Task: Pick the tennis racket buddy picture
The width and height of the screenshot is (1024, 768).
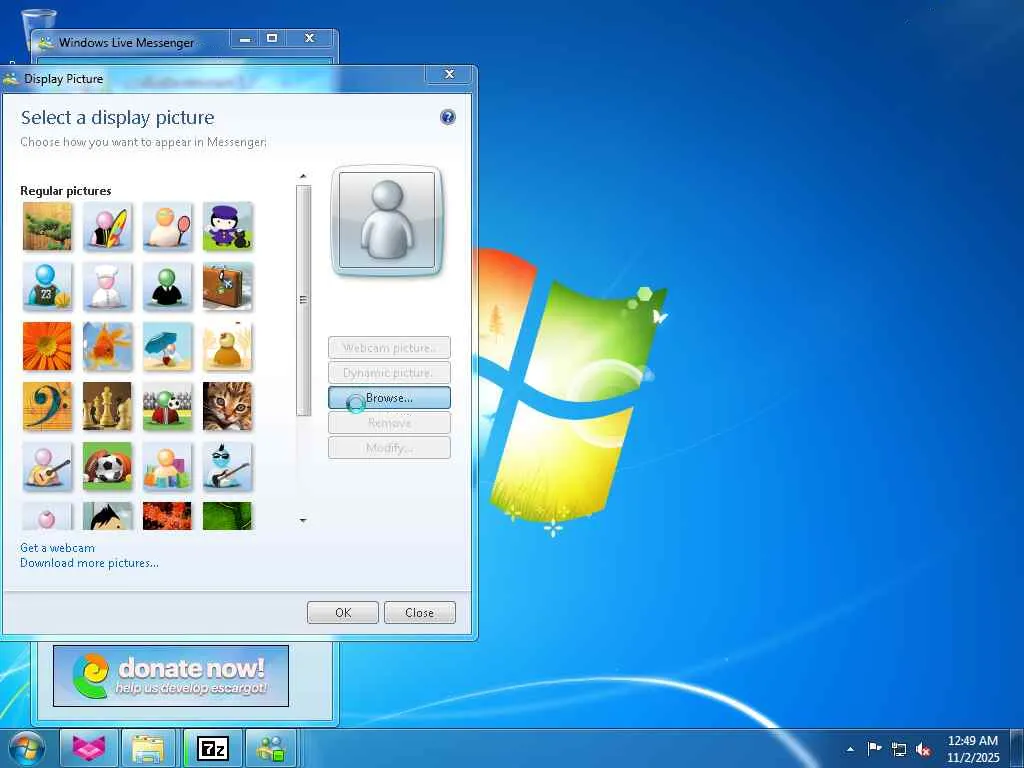Action: tap(168, 226)
